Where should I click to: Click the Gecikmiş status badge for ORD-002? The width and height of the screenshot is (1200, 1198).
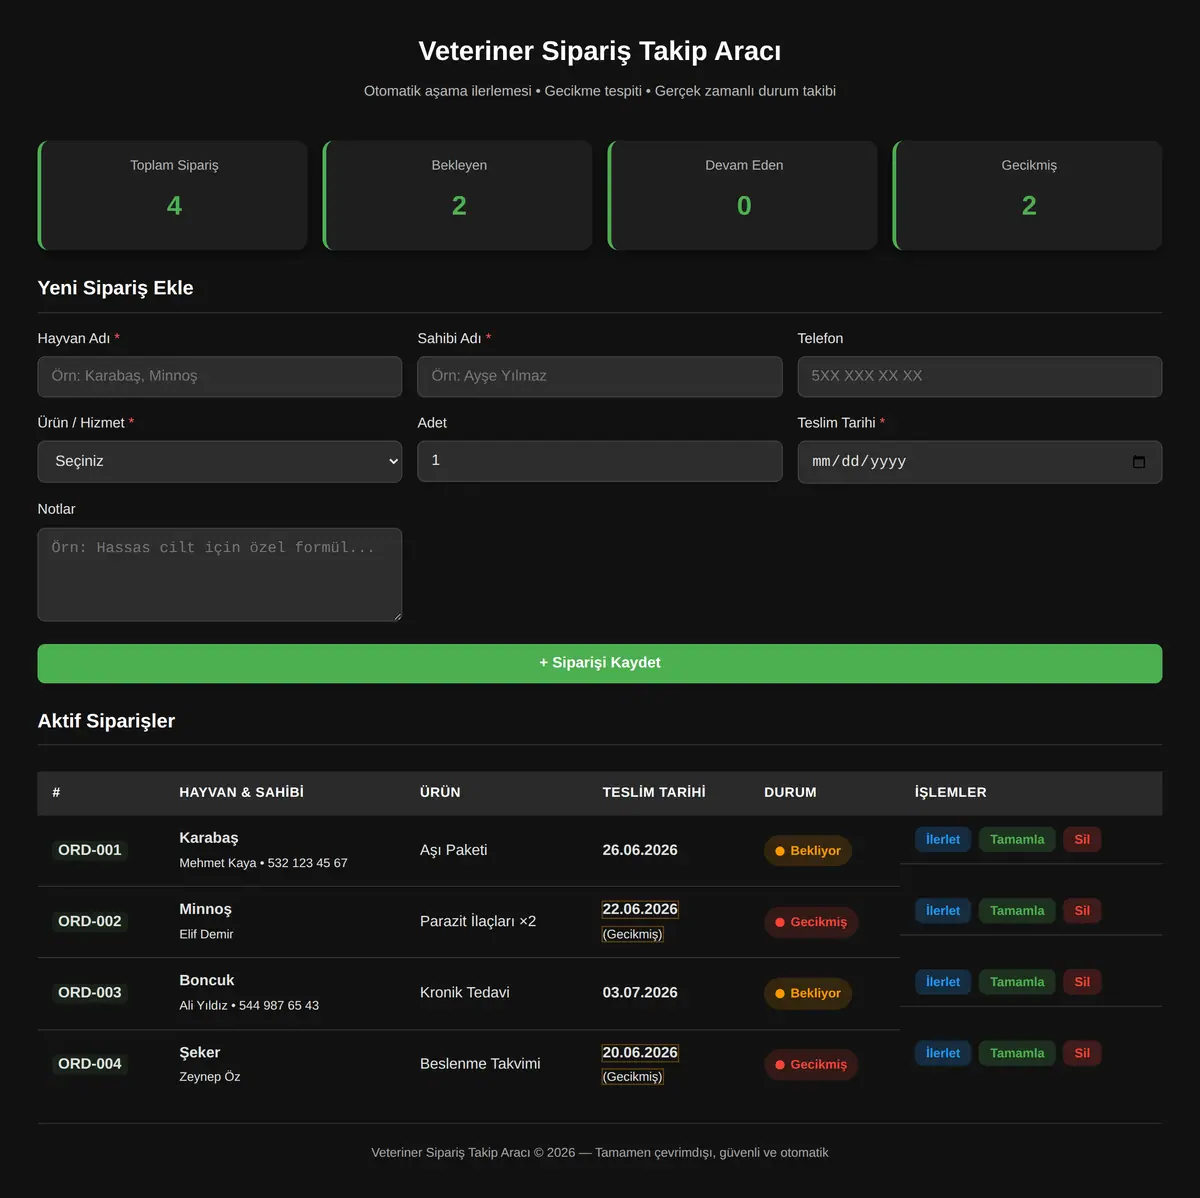811,922
